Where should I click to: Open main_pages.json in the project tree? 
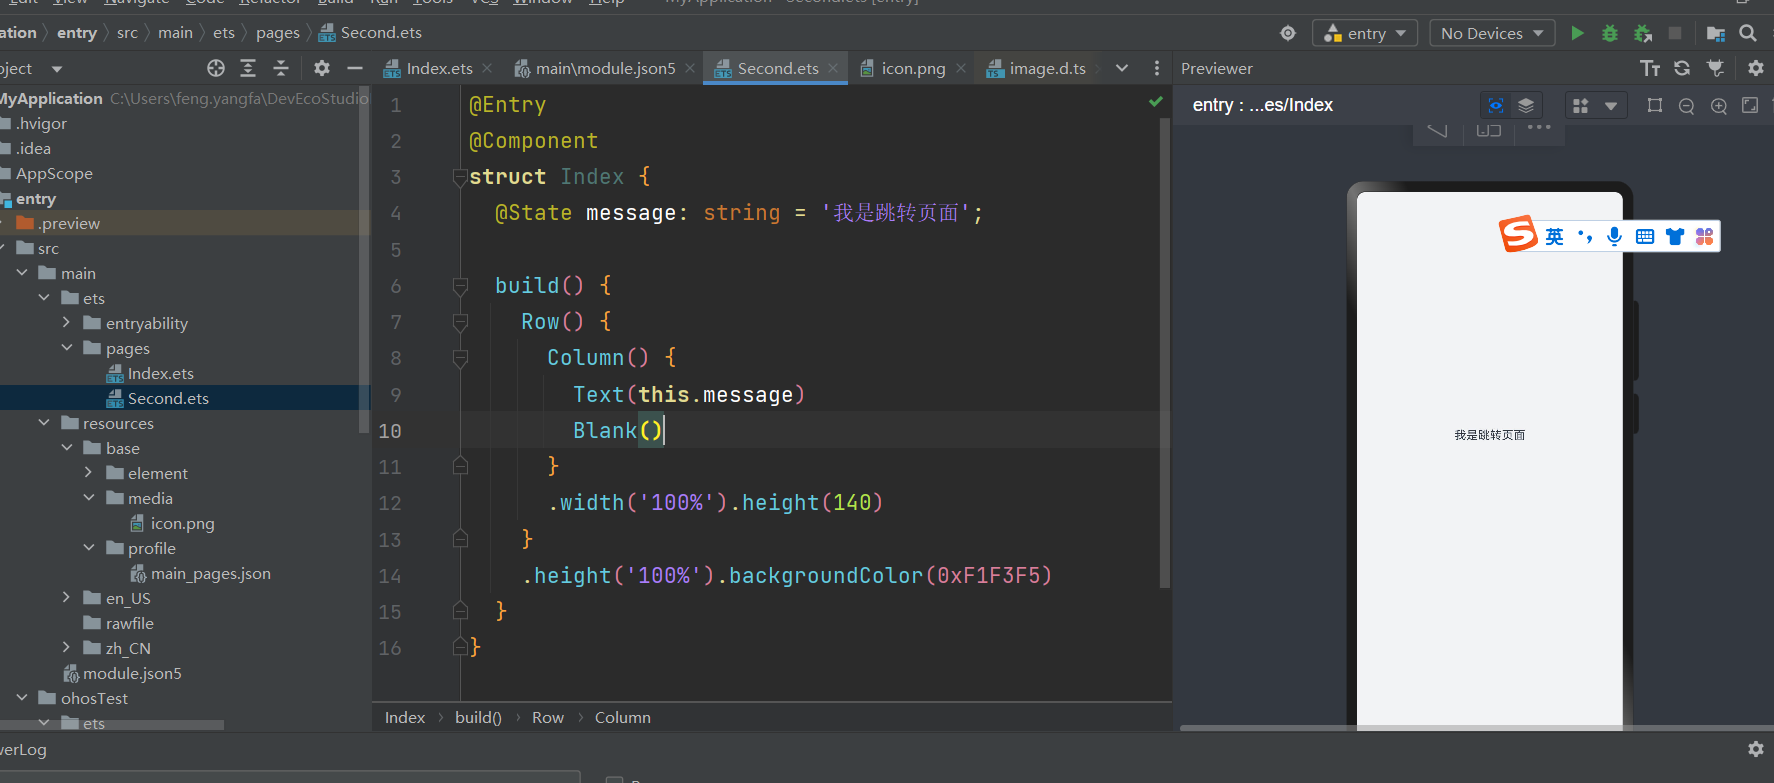click(x=210, y=573)
